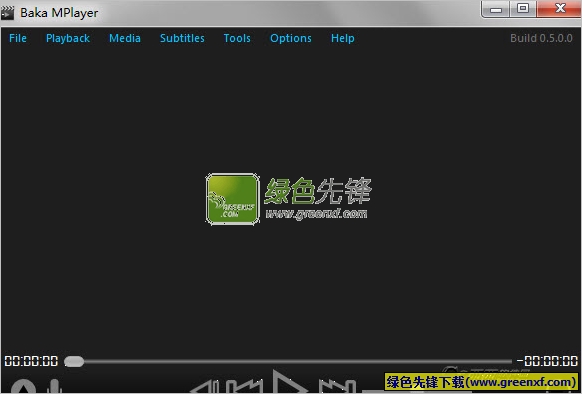Click the Build 0.5.0.0 version text
The width and height of the screenshot is (582, 394).
click(x=541, y=38)
